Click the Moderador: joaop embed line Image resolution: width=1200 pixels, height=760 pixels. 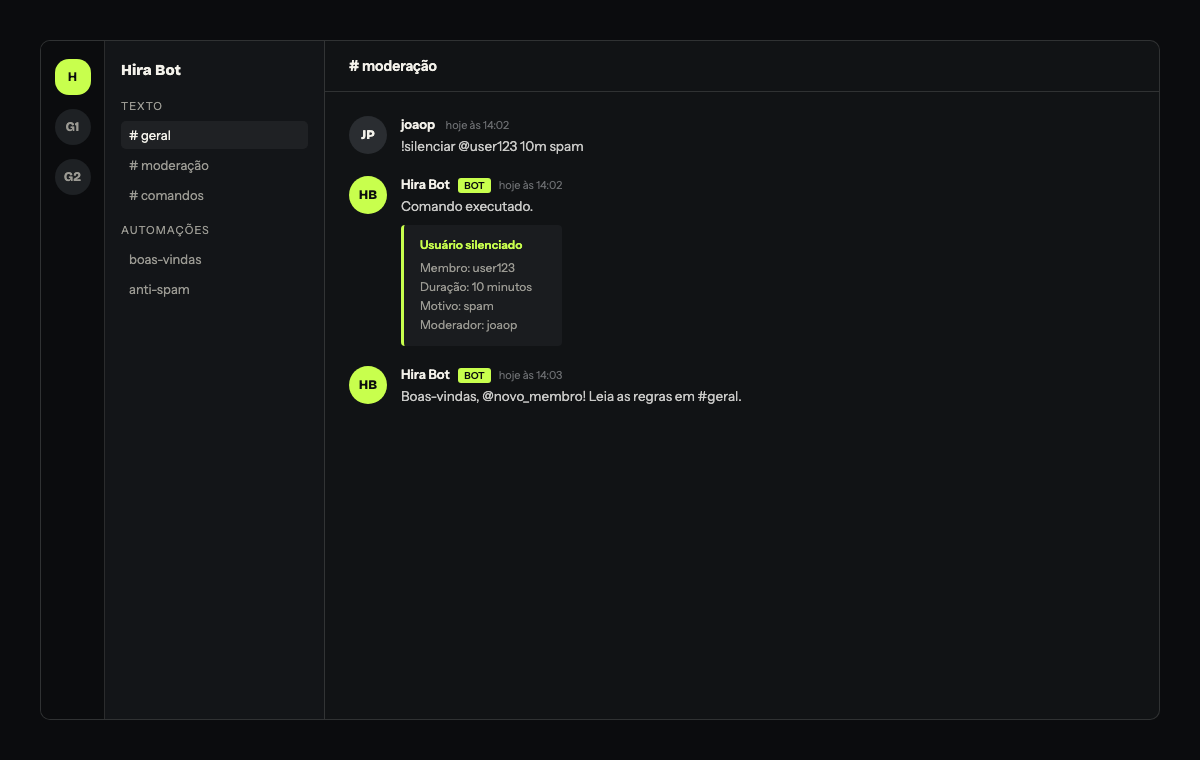[469, 325]
